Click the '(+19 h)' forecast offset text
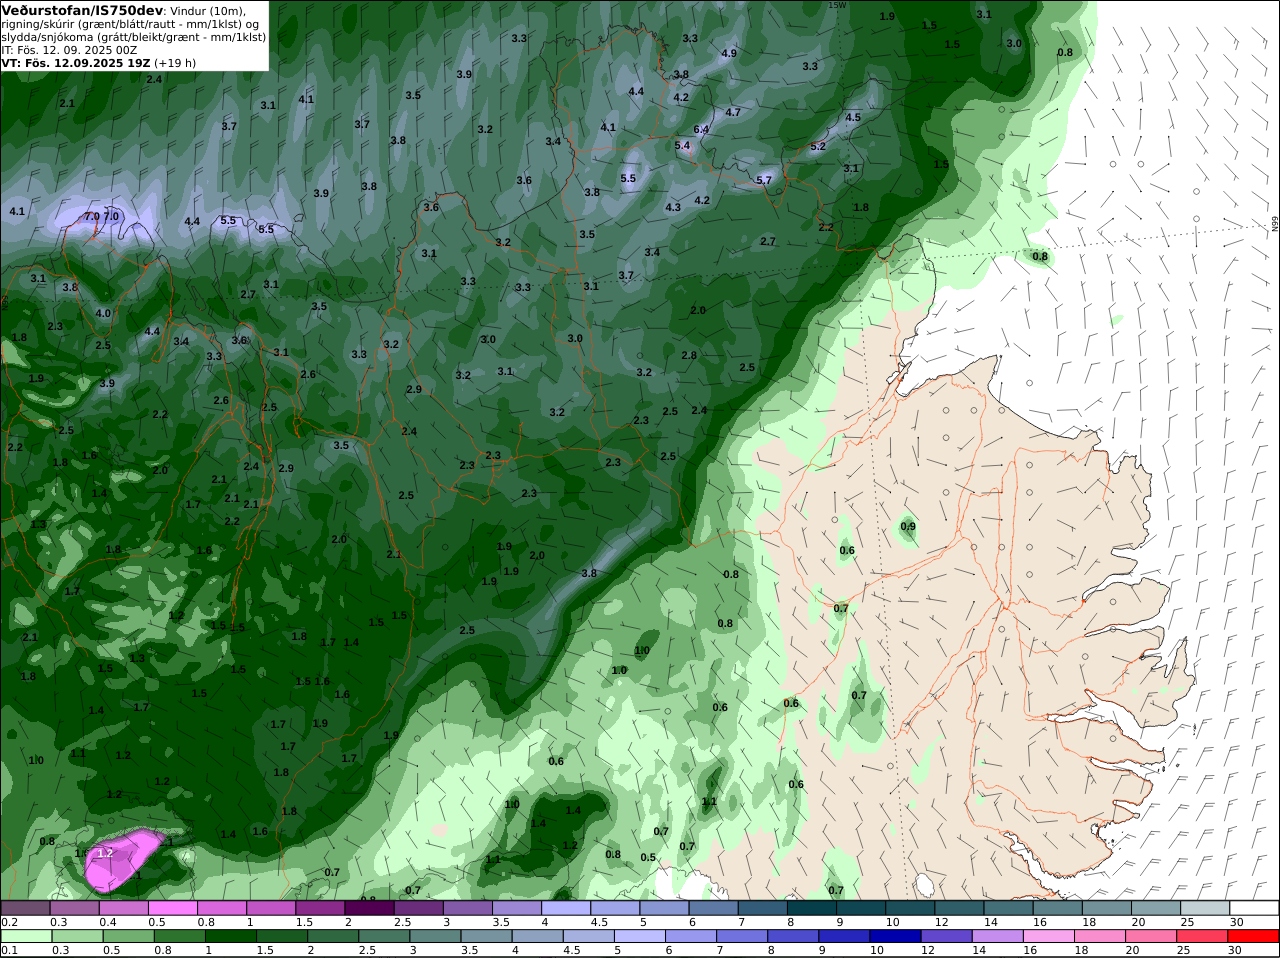The width and height of the screenshot is (1280, 958). pos(175,63)
